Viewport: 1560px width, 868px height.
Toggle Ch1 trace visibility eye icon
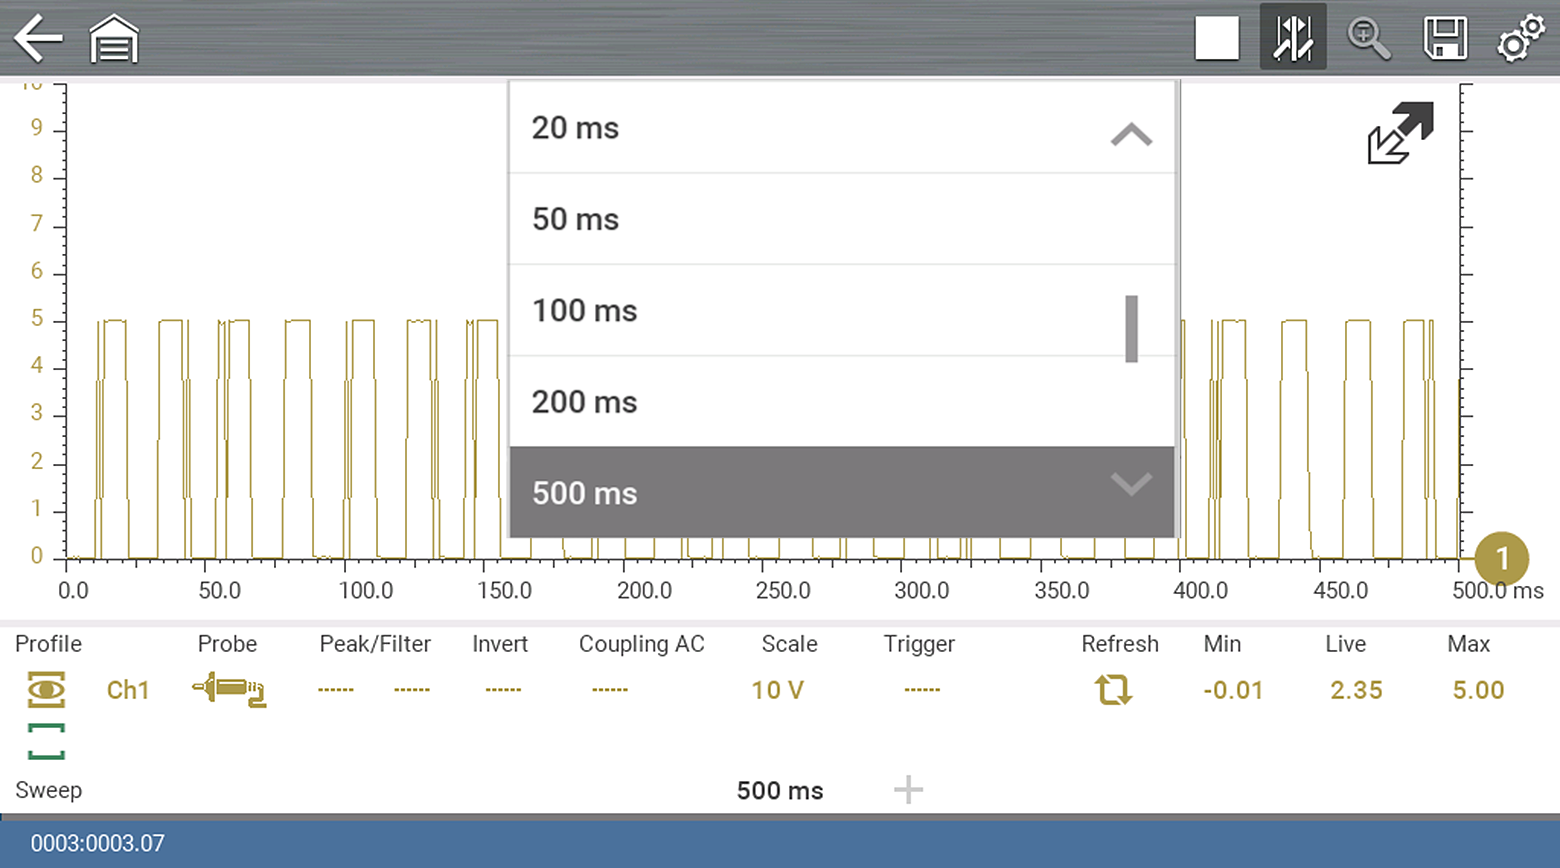46,690
